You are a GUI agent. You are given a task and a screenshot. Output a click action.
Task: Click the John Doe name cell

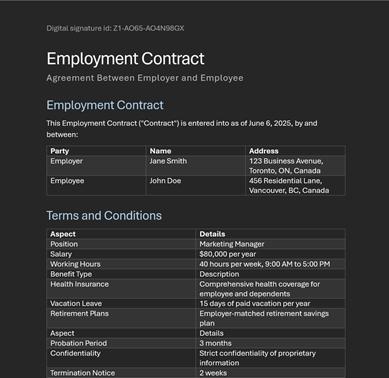pyautogui.click(x=195, y=185)
